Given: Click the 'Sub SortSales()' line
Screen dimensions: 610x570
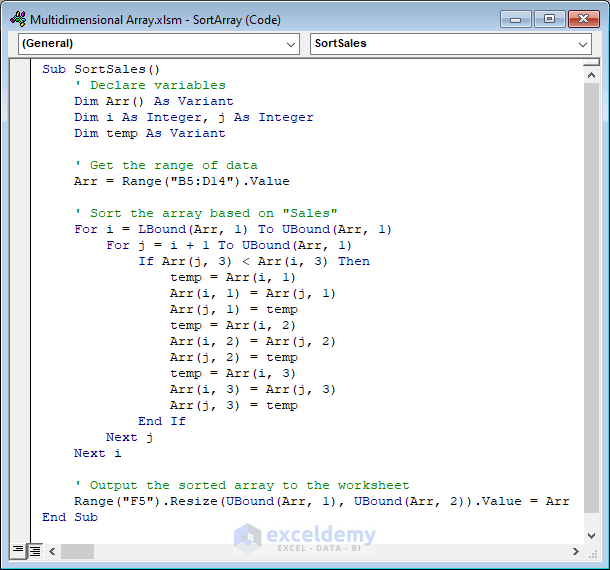Looking at the screenshot, I should (x=101, y=69).
